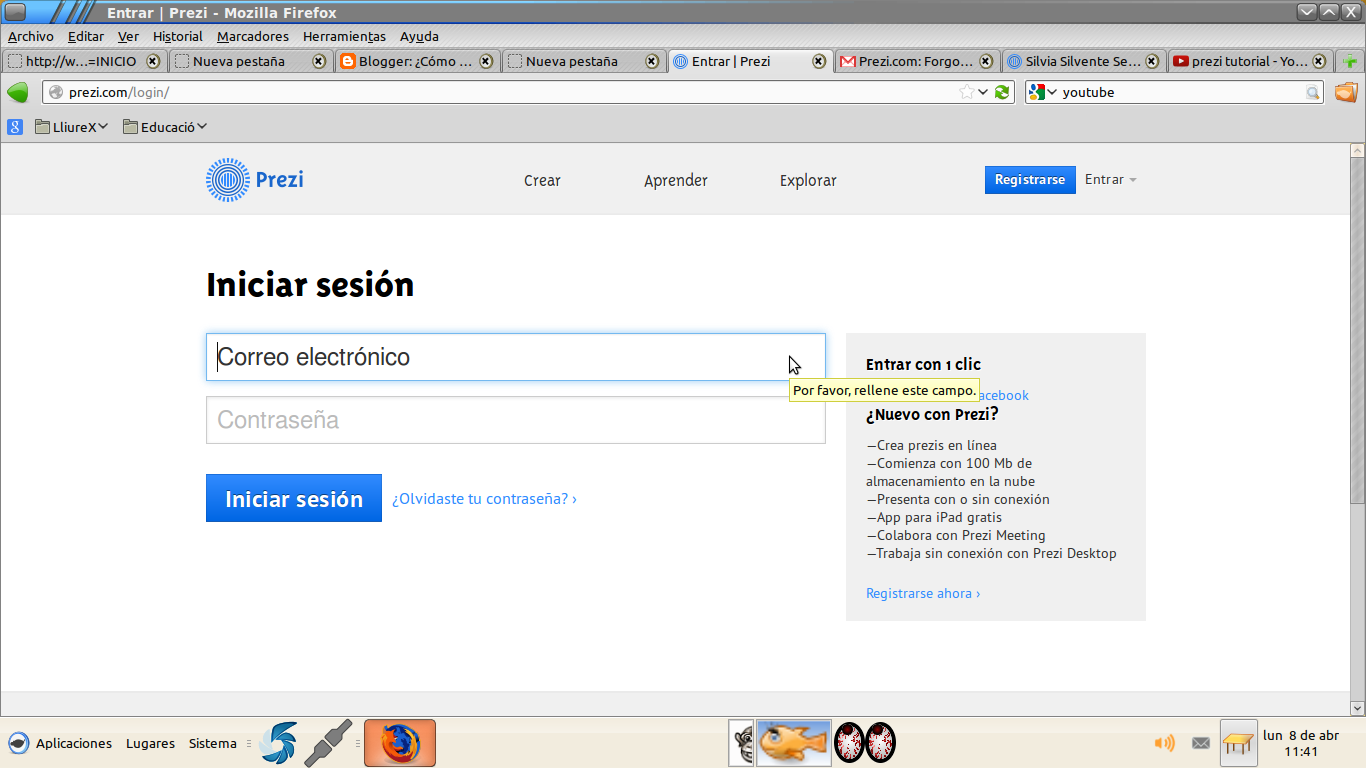This screenshot has width=1366, height=768.
Task: Focus the Contraseña field
Action: pos(516,420)
